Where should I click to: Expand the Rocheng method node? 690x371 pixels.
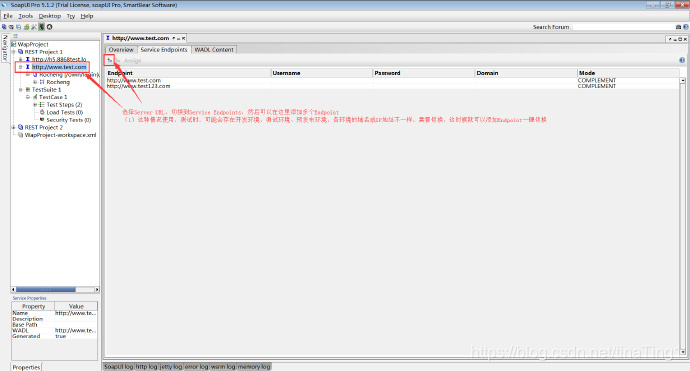click(35, 81)
